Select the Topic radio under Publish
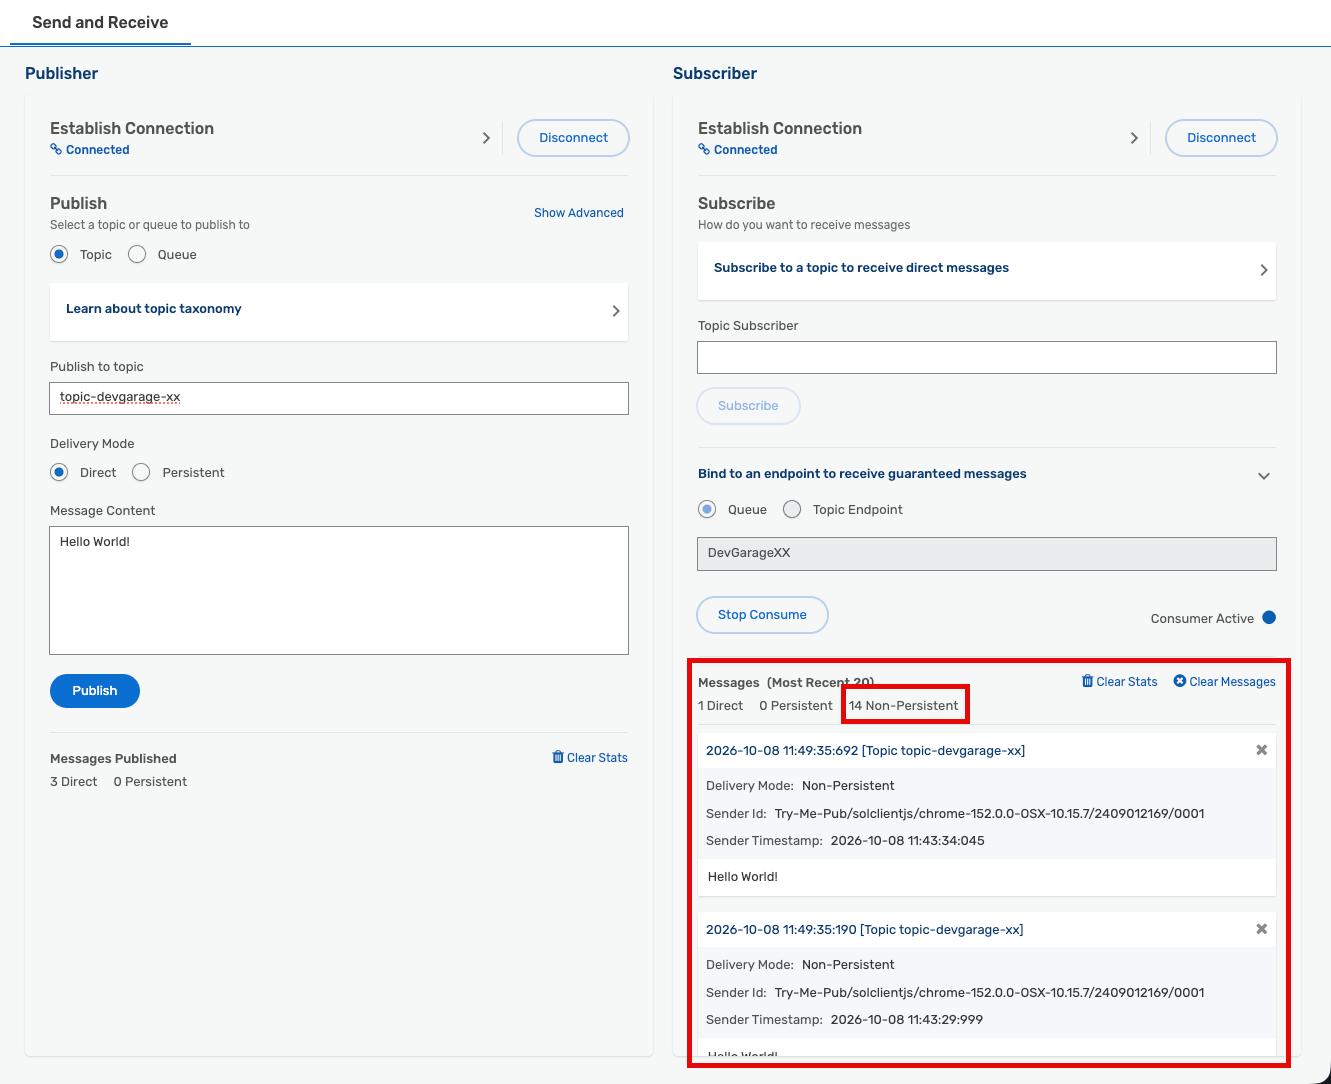Viewport: 1331px width, 1084px height. tap(59, 254)
